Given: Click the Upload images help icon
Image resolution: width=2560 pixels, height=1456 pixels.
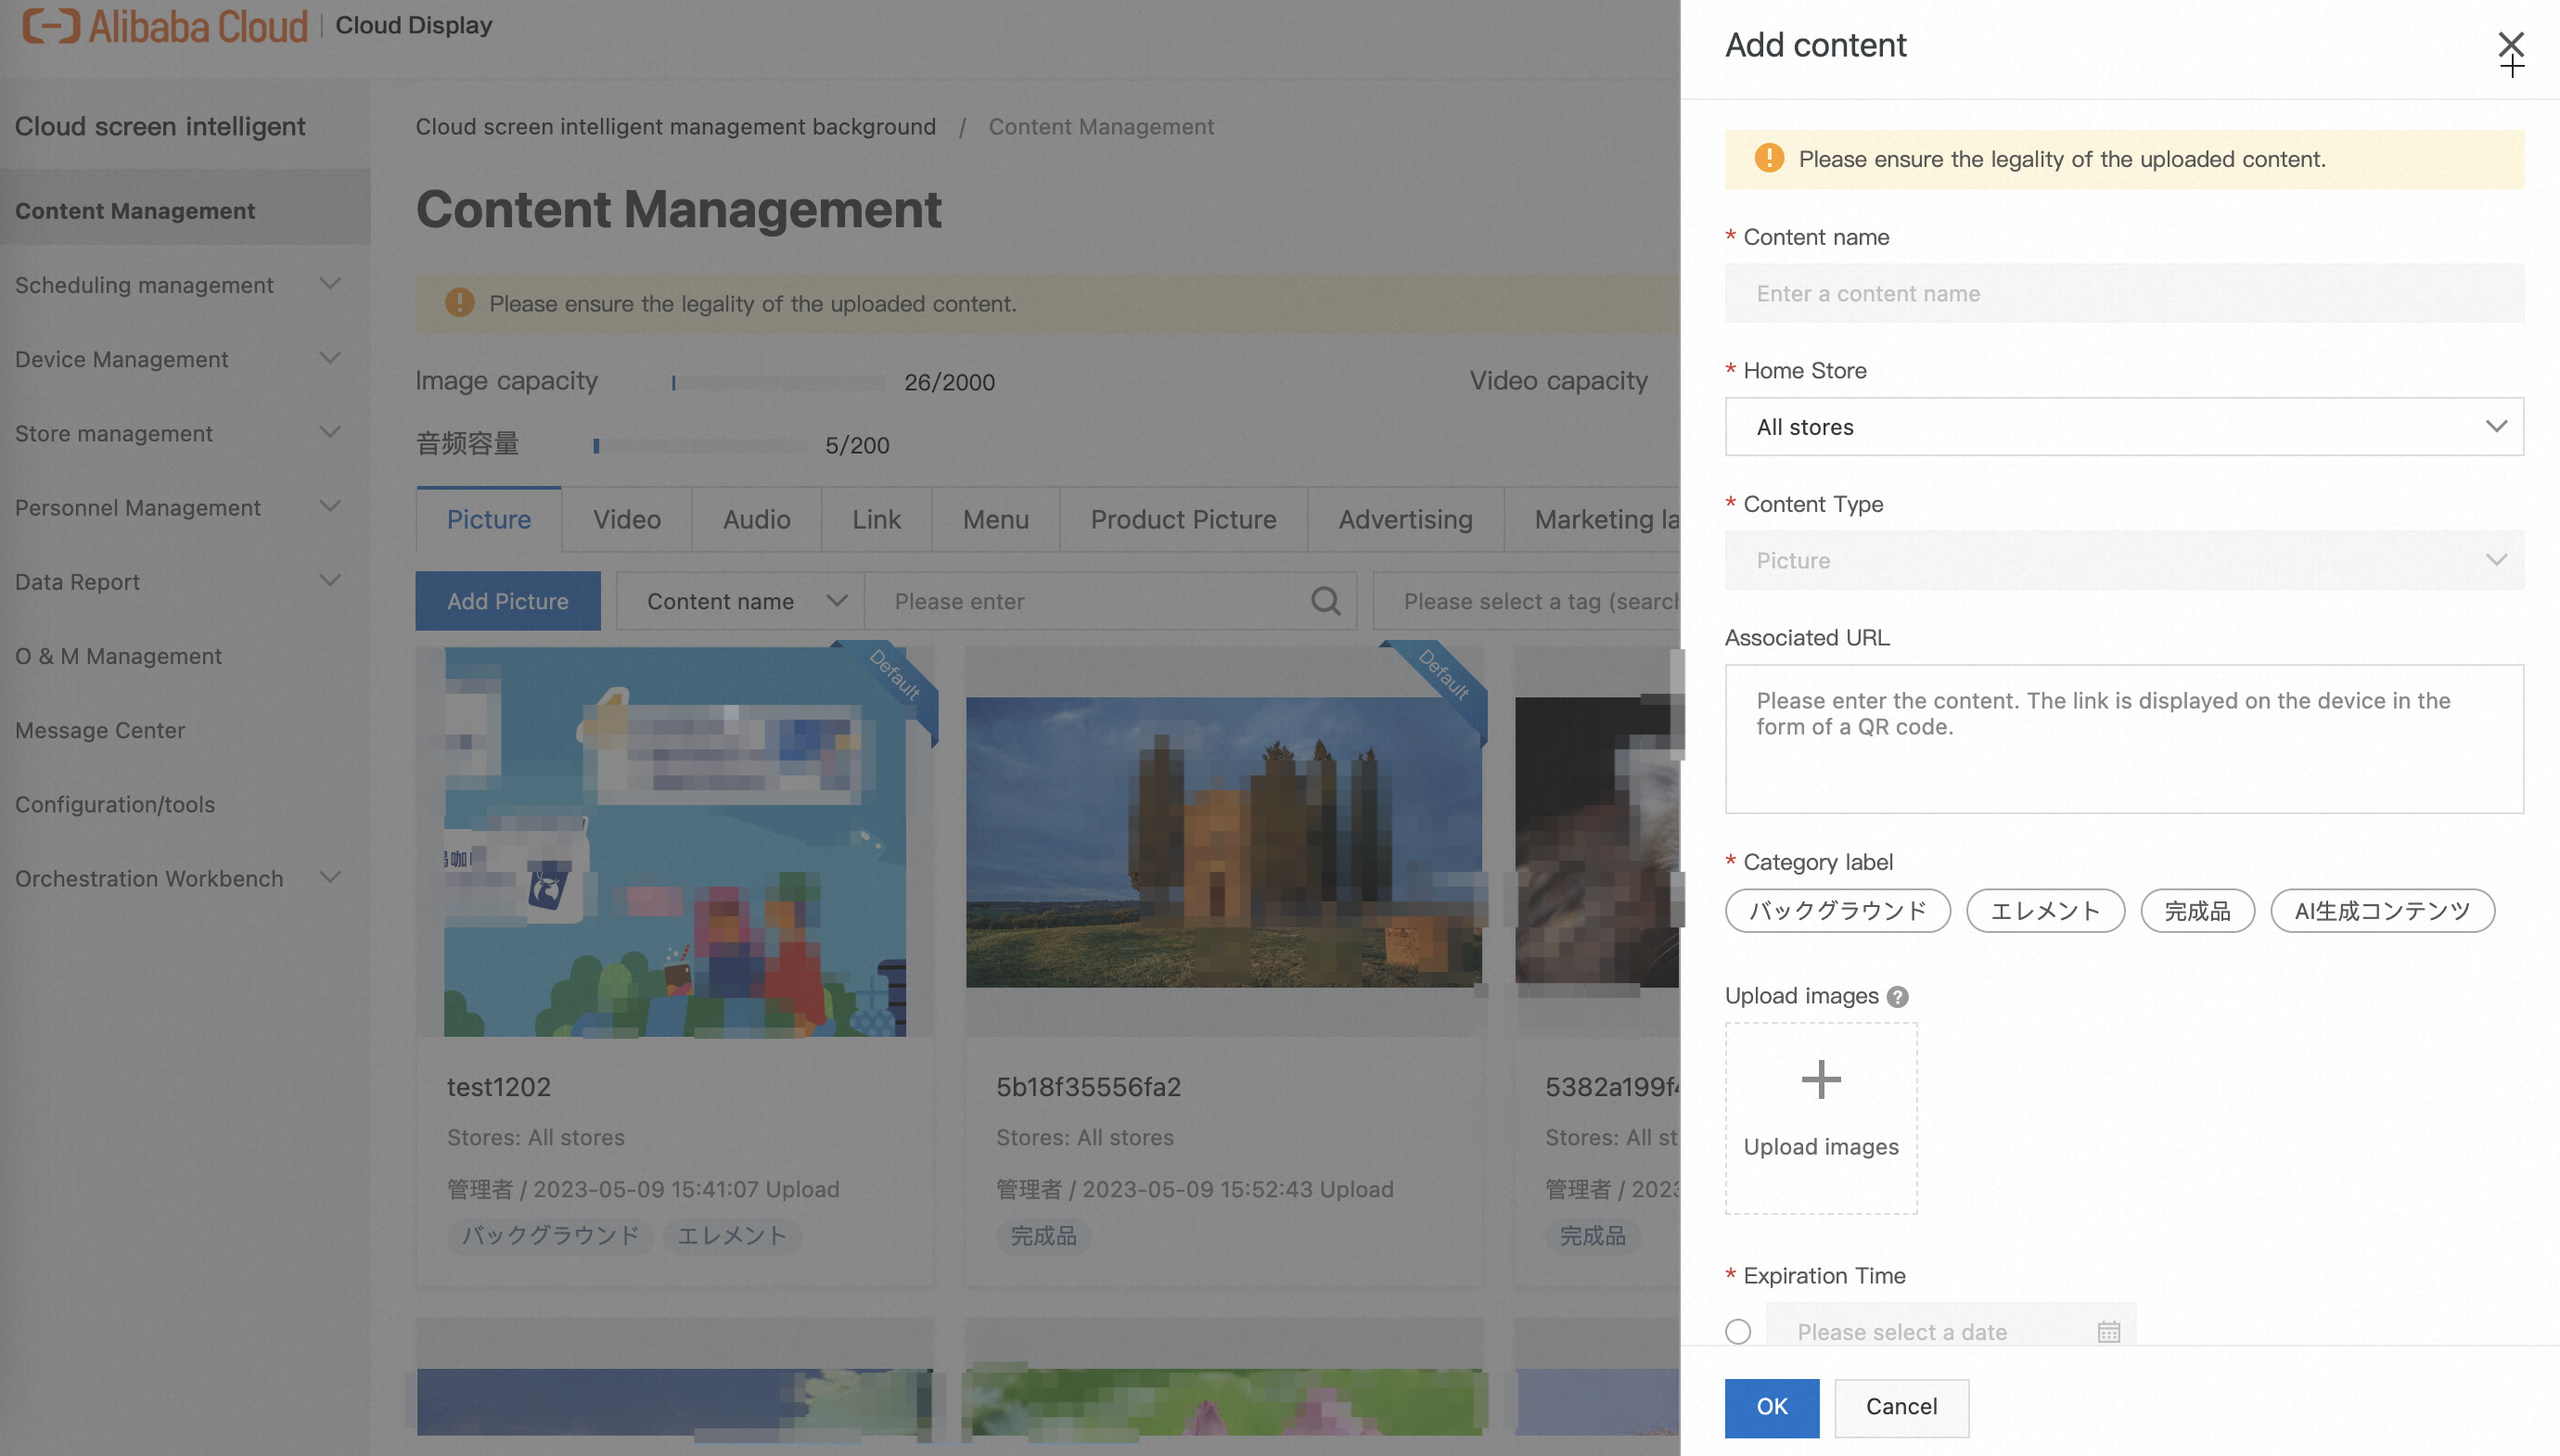Looking at the screenshot, I should (1897, 997).
